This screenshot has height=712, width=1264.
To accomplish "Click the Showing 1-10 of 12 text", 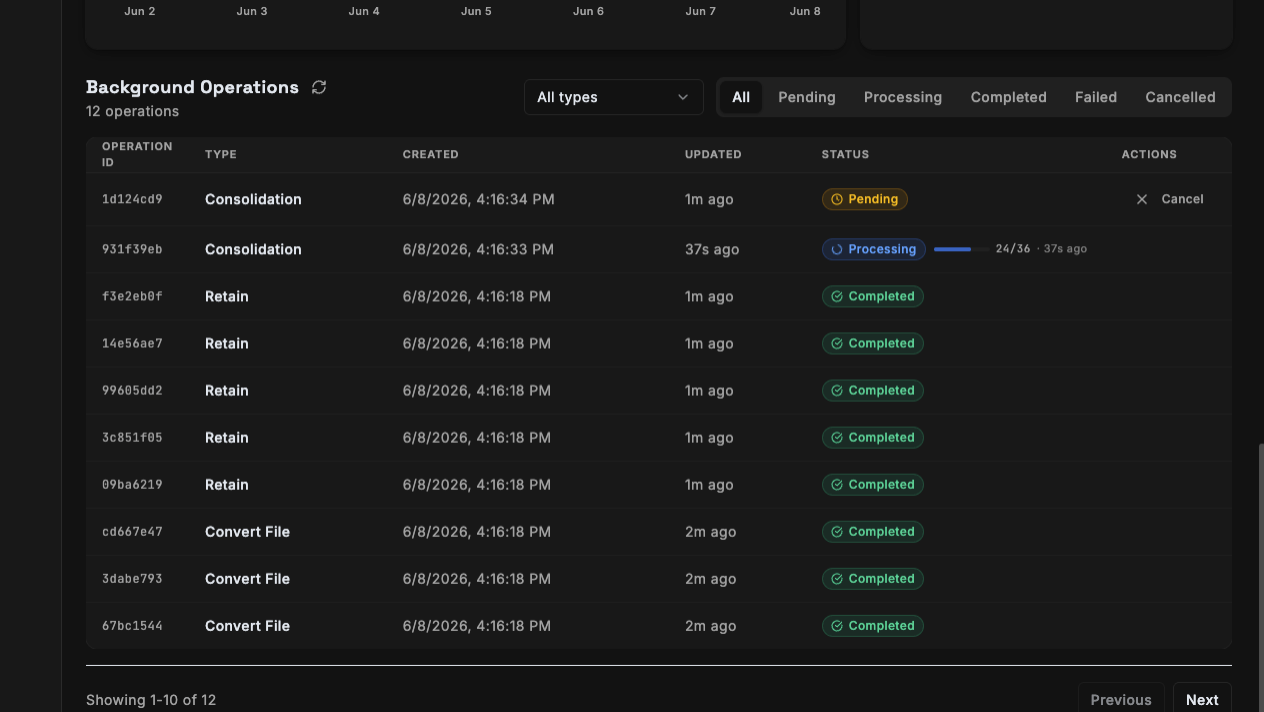I will [x=151, y=700].
